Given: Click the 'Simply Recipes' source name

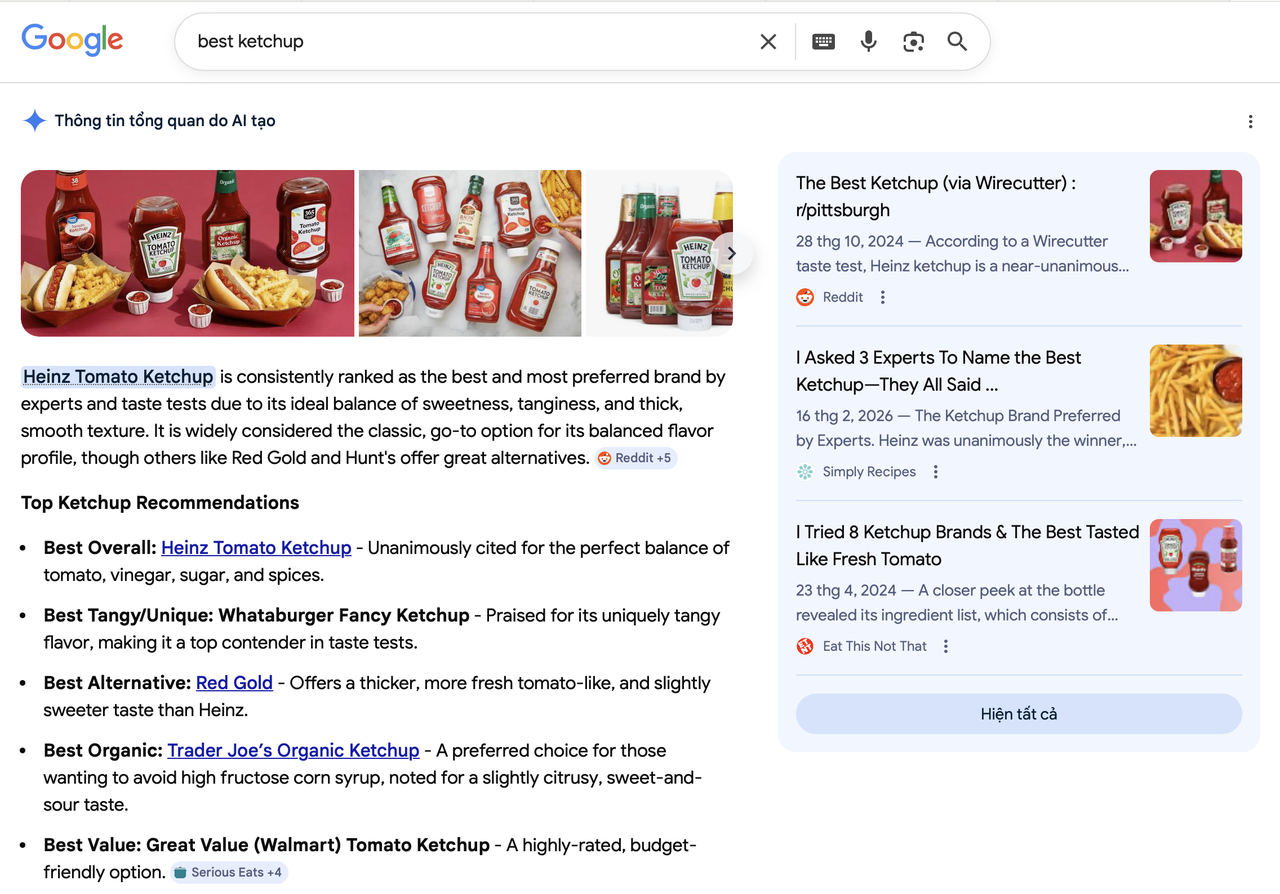Looking at the screenshot, I should [869, 472].
